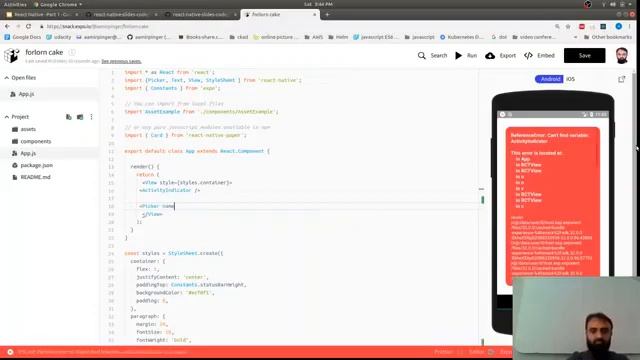Screen dimensions: 640x360
Task: Bookmark this page with the star icon
Action: [x=568, y=26]
